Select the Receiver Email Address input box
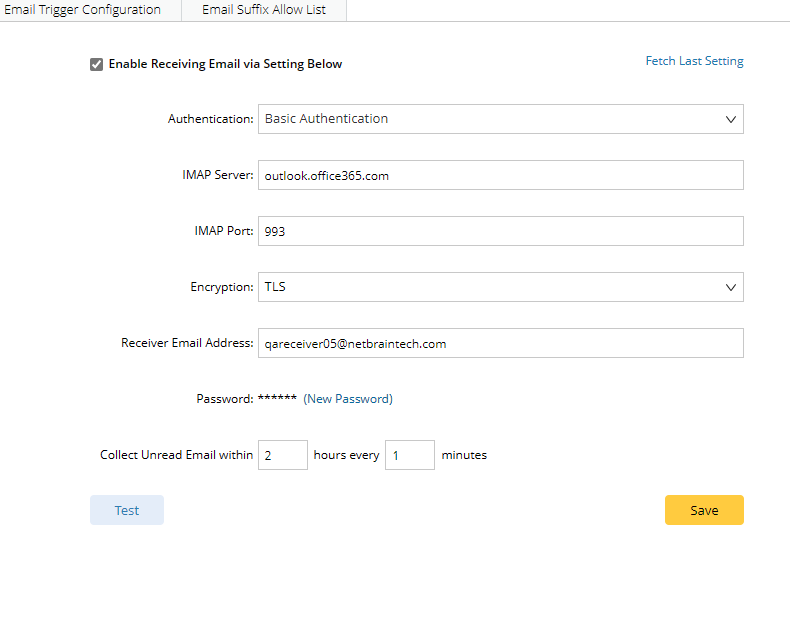Image resolution: width=790 pixels, height=624 pixels. (x=500, y=343)
